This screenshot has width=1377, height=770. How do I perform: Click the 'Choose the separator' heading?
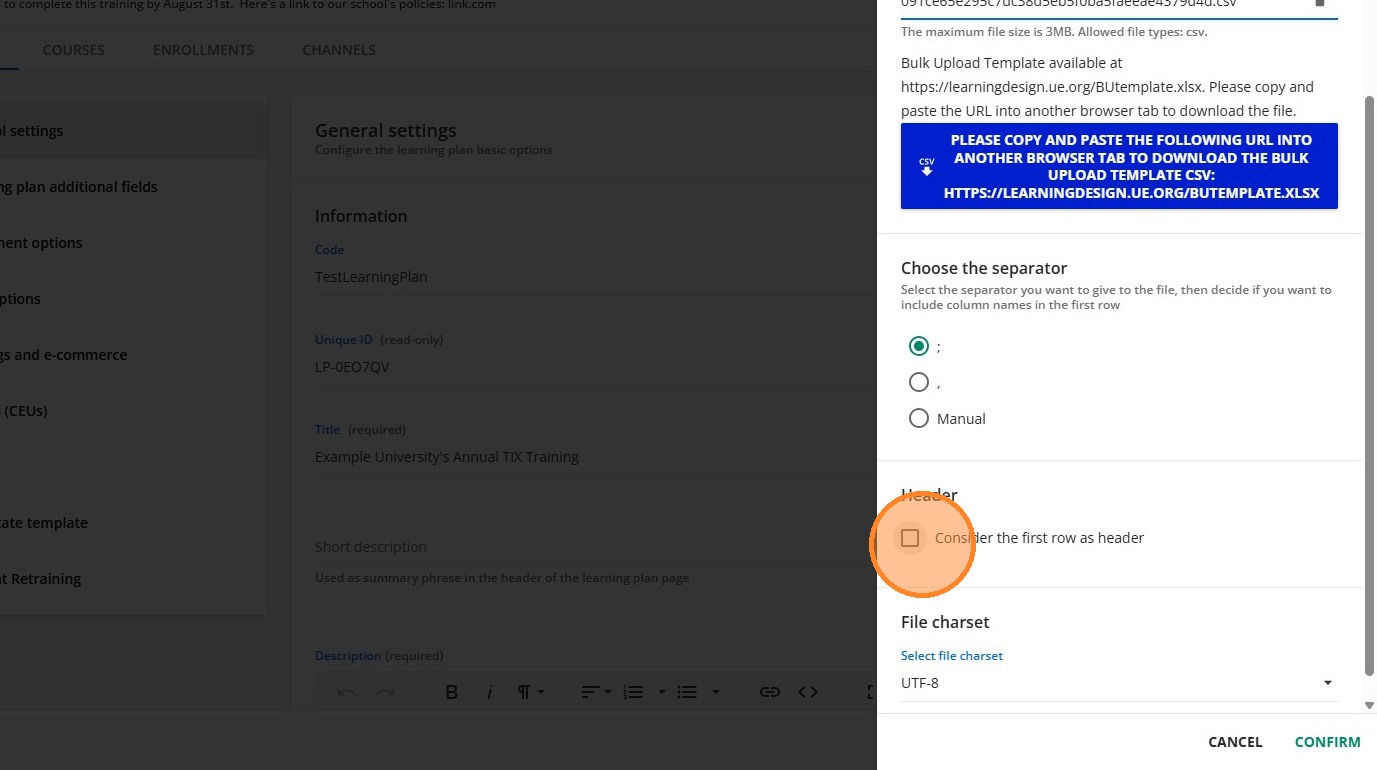click(984, 268)
